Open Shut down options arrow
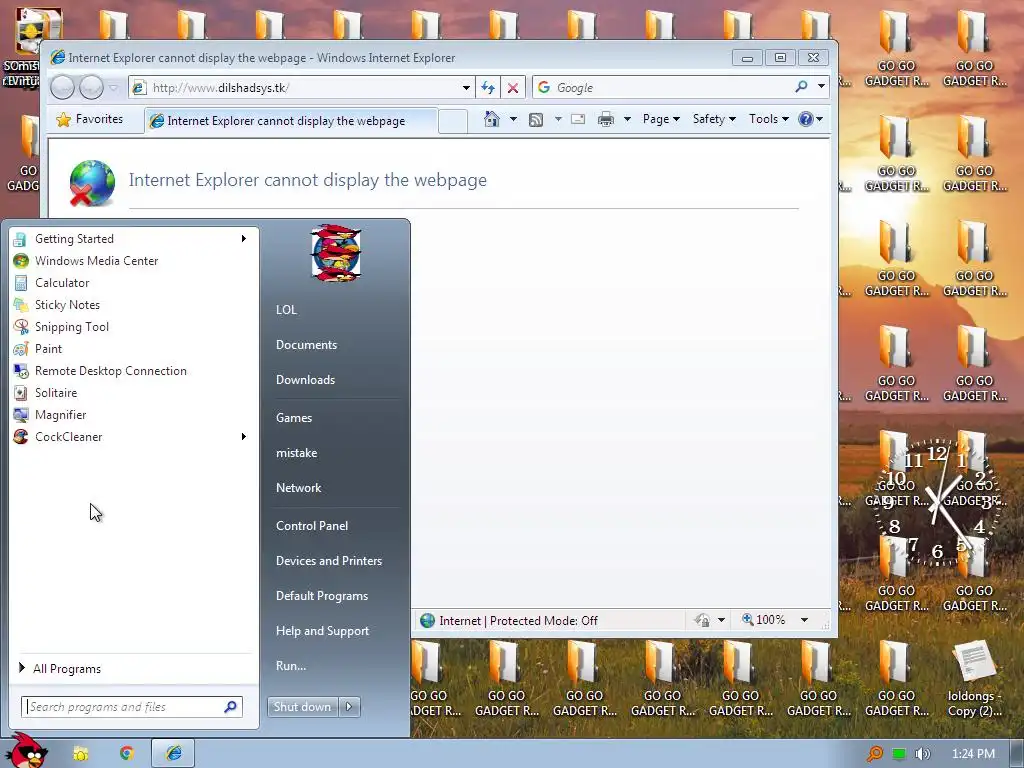This screenshot has height=768, width=1024. (349, 707)
